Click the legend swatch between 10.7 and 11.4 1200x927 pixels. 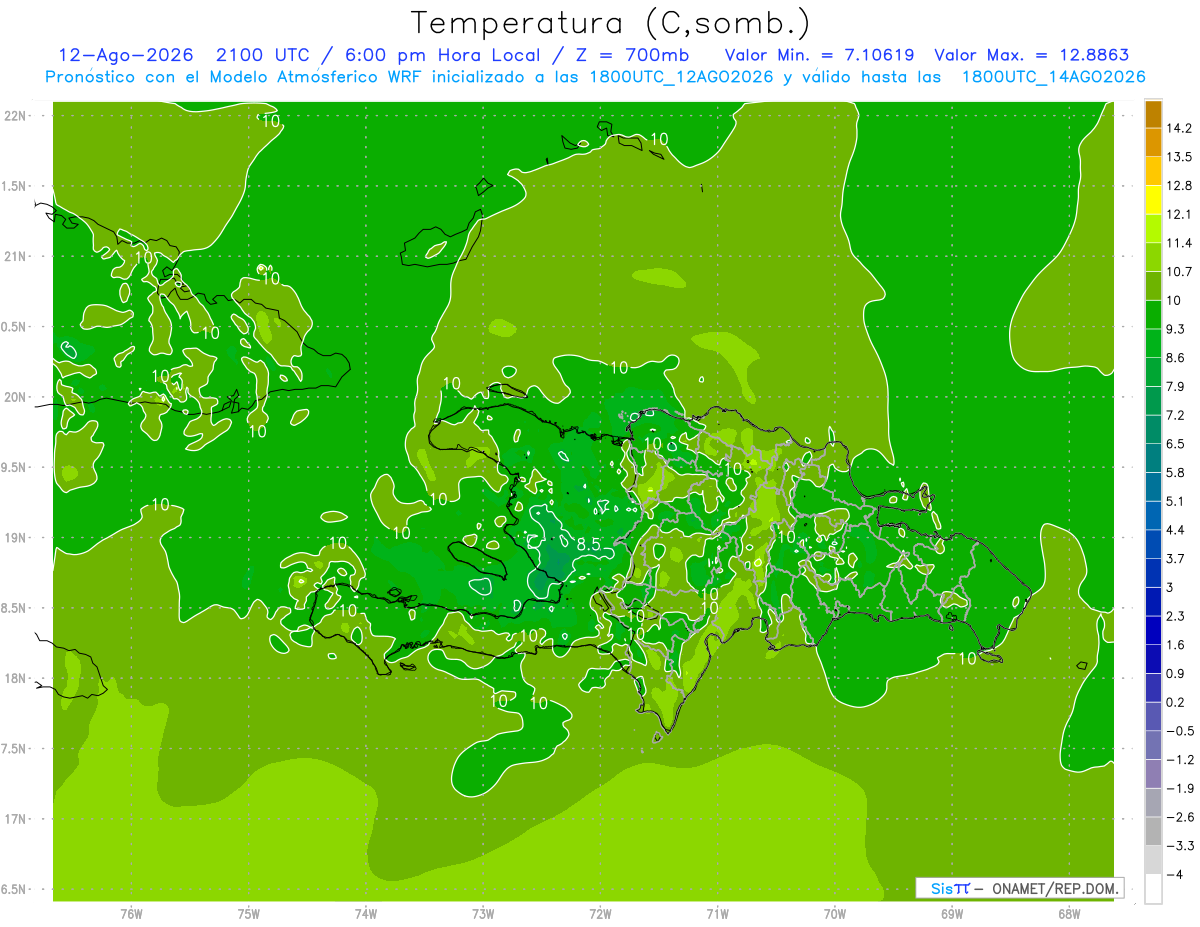[1153, 257]
